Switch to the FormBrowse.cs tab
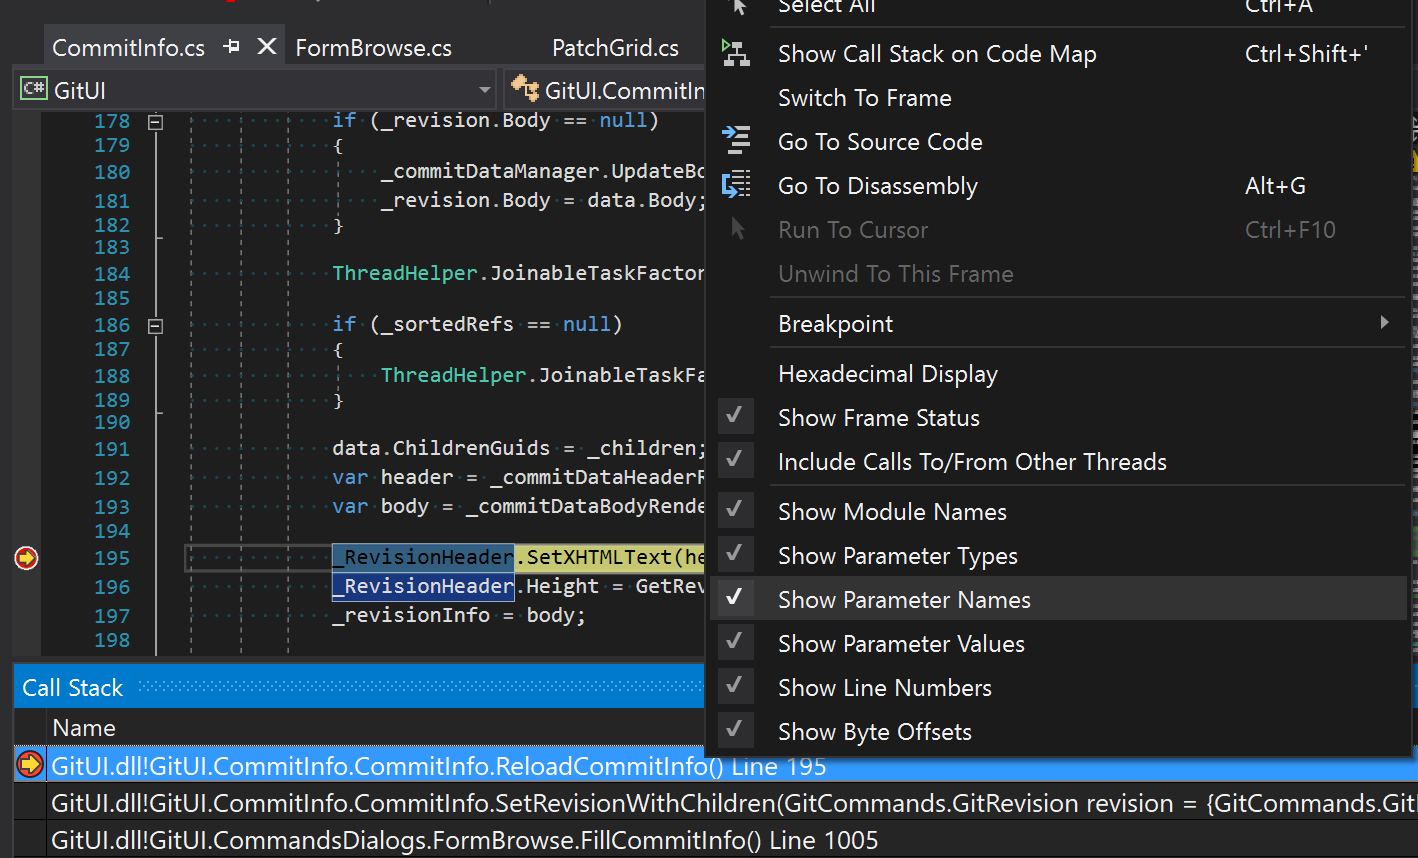The width and height of the screenshot is (1418, 858). click(373, 47)
